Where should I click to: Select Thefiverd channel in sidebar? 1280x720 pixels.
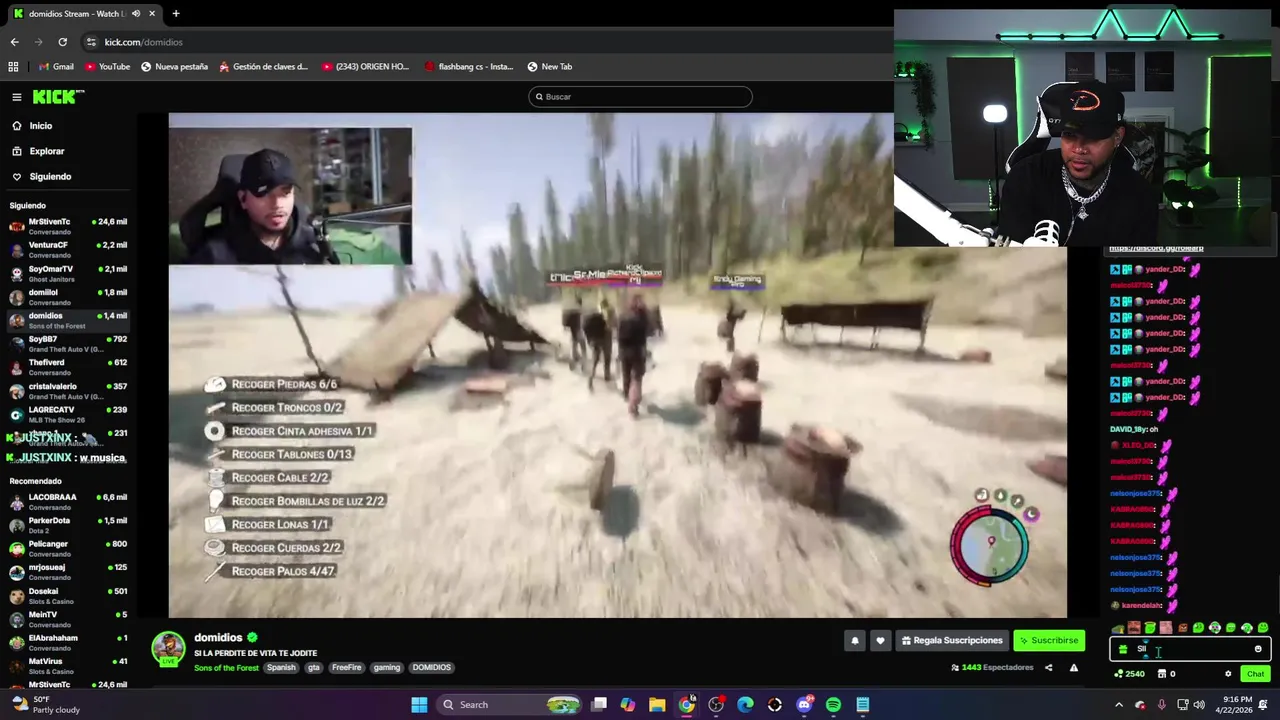(66, 366)
